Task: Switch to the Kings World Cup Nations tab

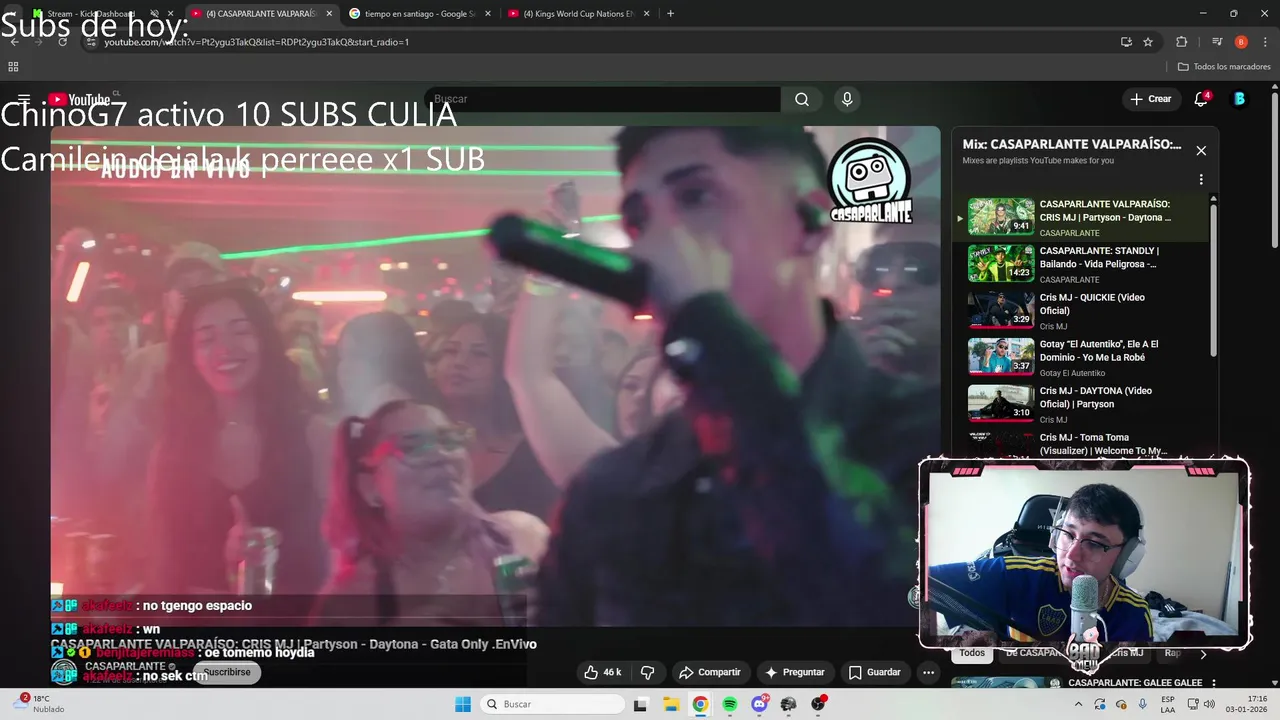Action: pyautogui.click(x=578, y=14)
